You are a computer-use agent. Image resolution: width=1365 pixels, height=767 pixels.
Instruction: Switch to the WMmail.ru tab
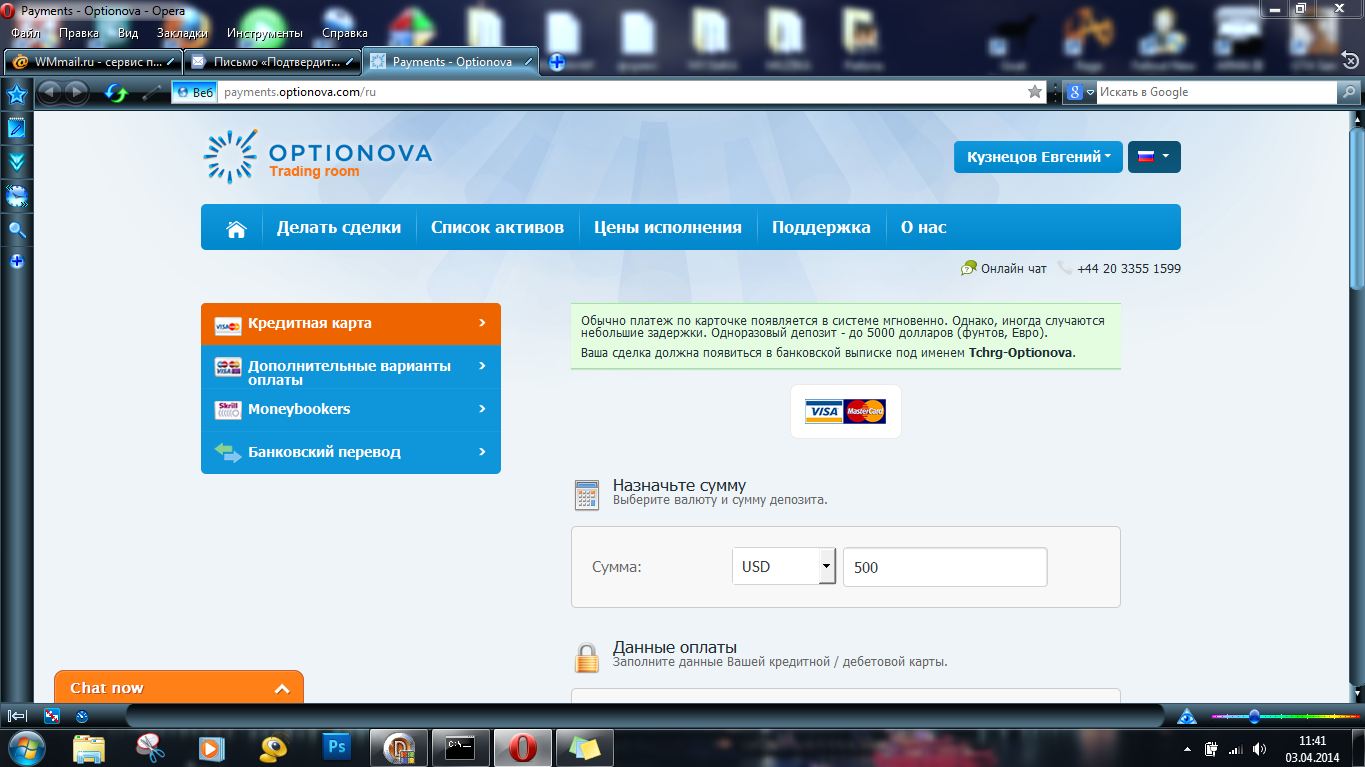(93, 62)
